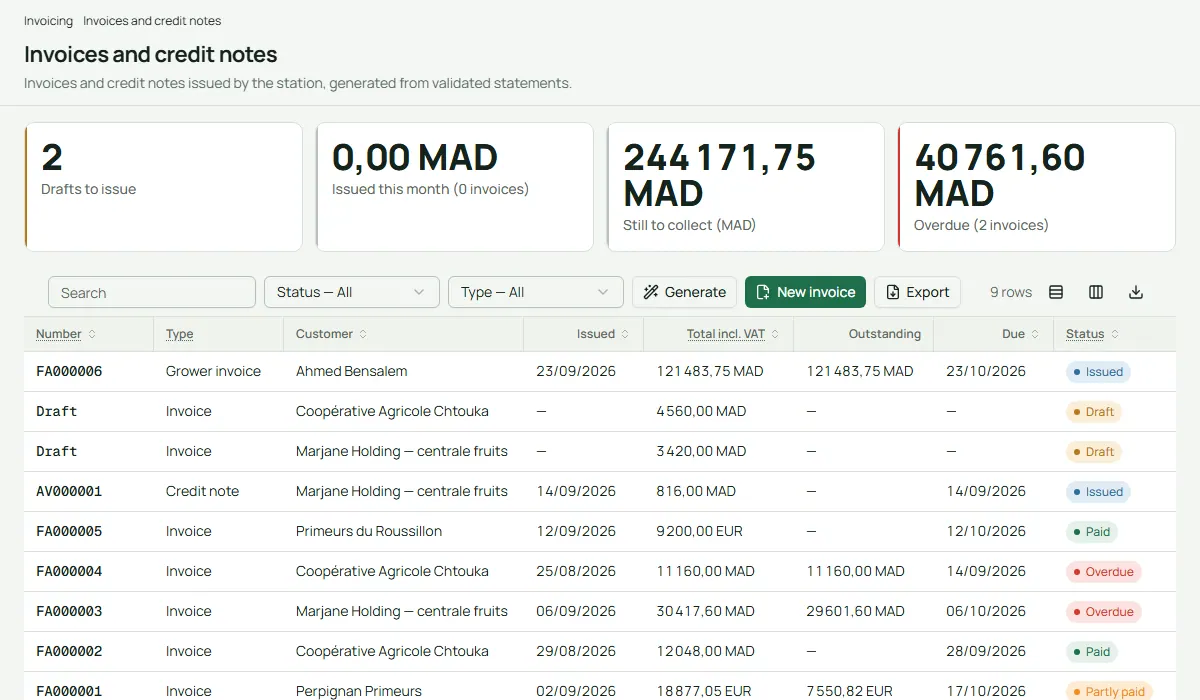Open invoice FA000004
Viewport: 1200px width, 700px height.
[x=69, y=571]
